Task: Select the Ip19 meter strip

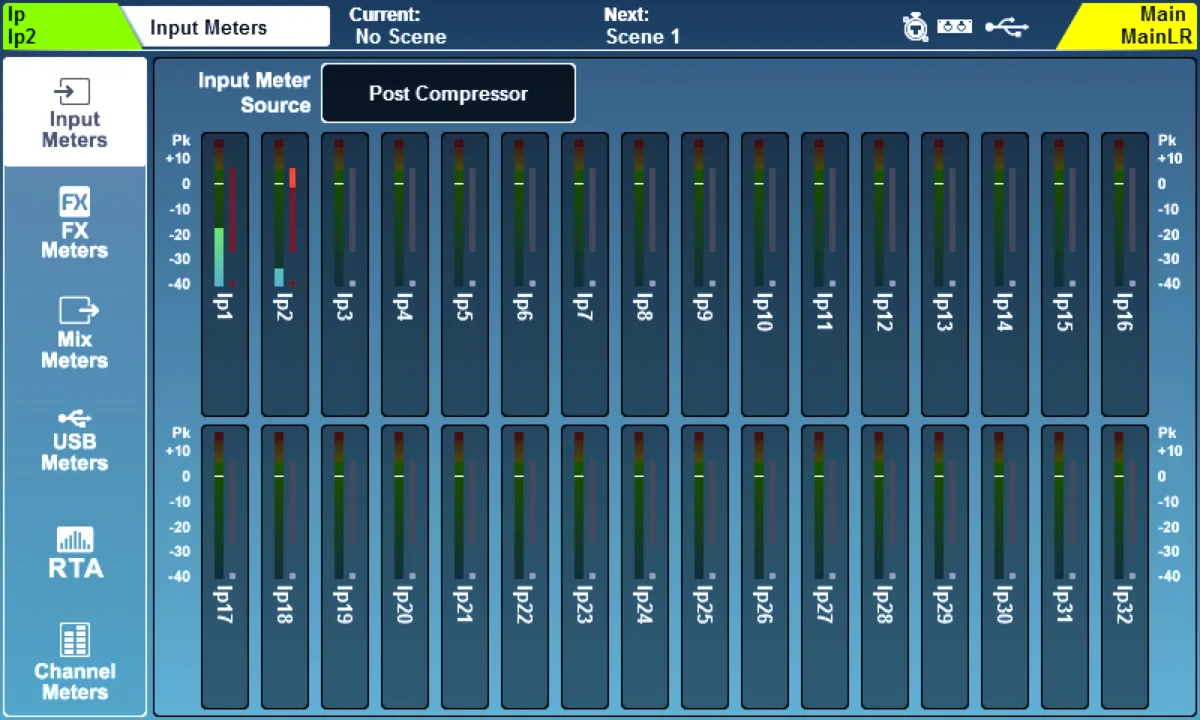Action: 345,567
